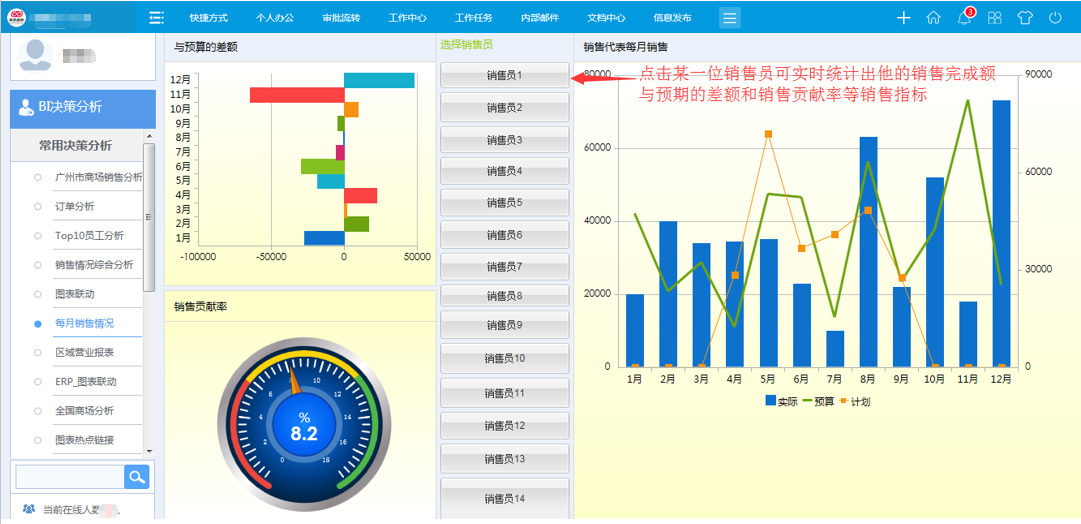This screenshot has height=524, width=1081.
Task: Open 信息发布 menu
Action: (672, 18)
